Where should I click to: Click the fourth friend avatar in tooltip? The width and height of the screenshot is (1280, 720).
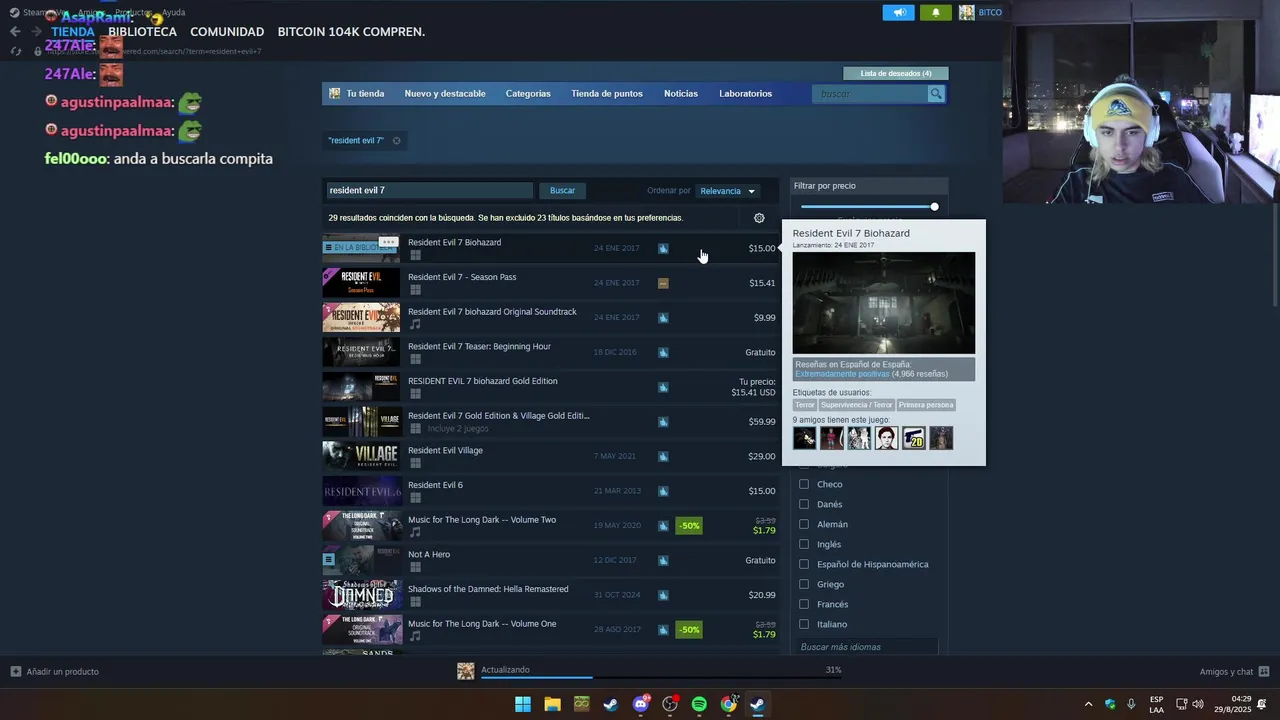(x=887, y=438)
